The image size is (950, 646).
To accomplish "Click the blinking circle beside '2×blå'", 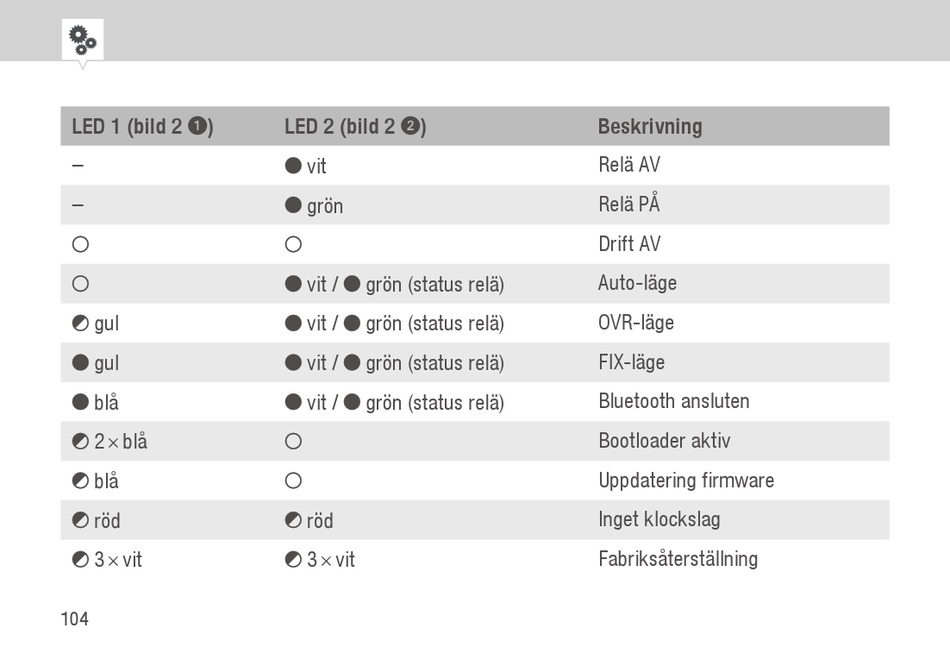I will (x=81, y=441).
